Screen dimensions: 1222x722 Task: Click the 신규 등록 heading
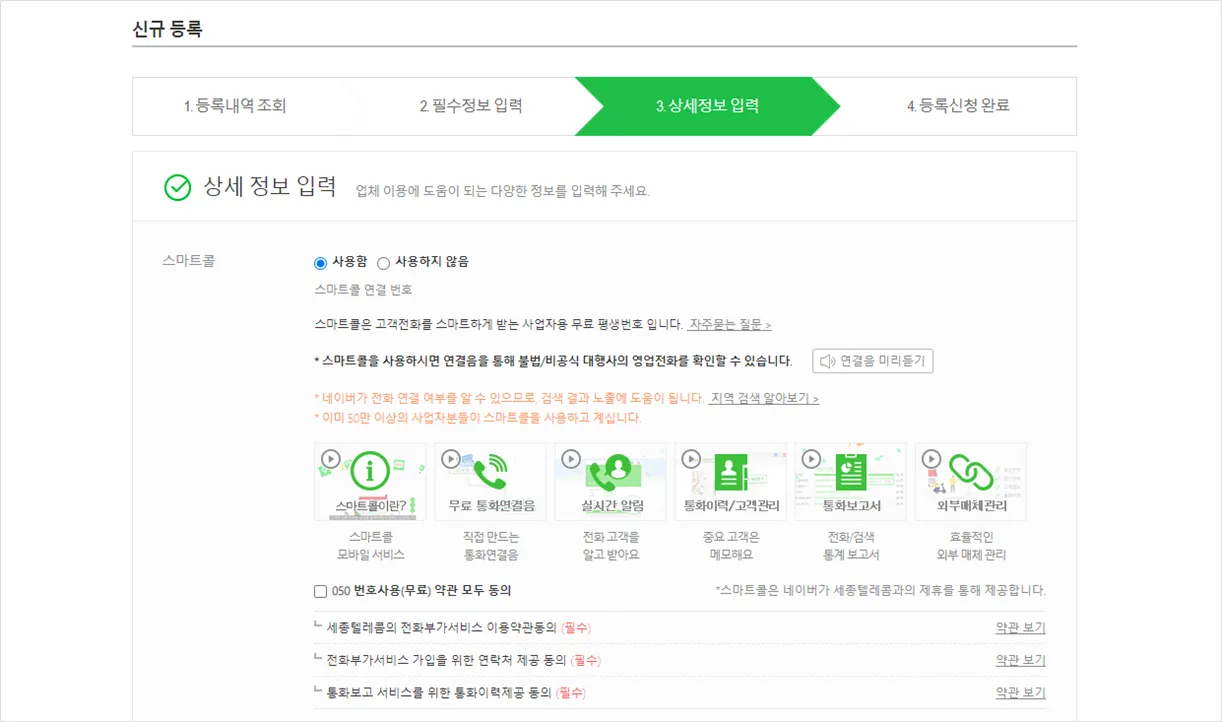pyautogui.click(x=167, y=29)
